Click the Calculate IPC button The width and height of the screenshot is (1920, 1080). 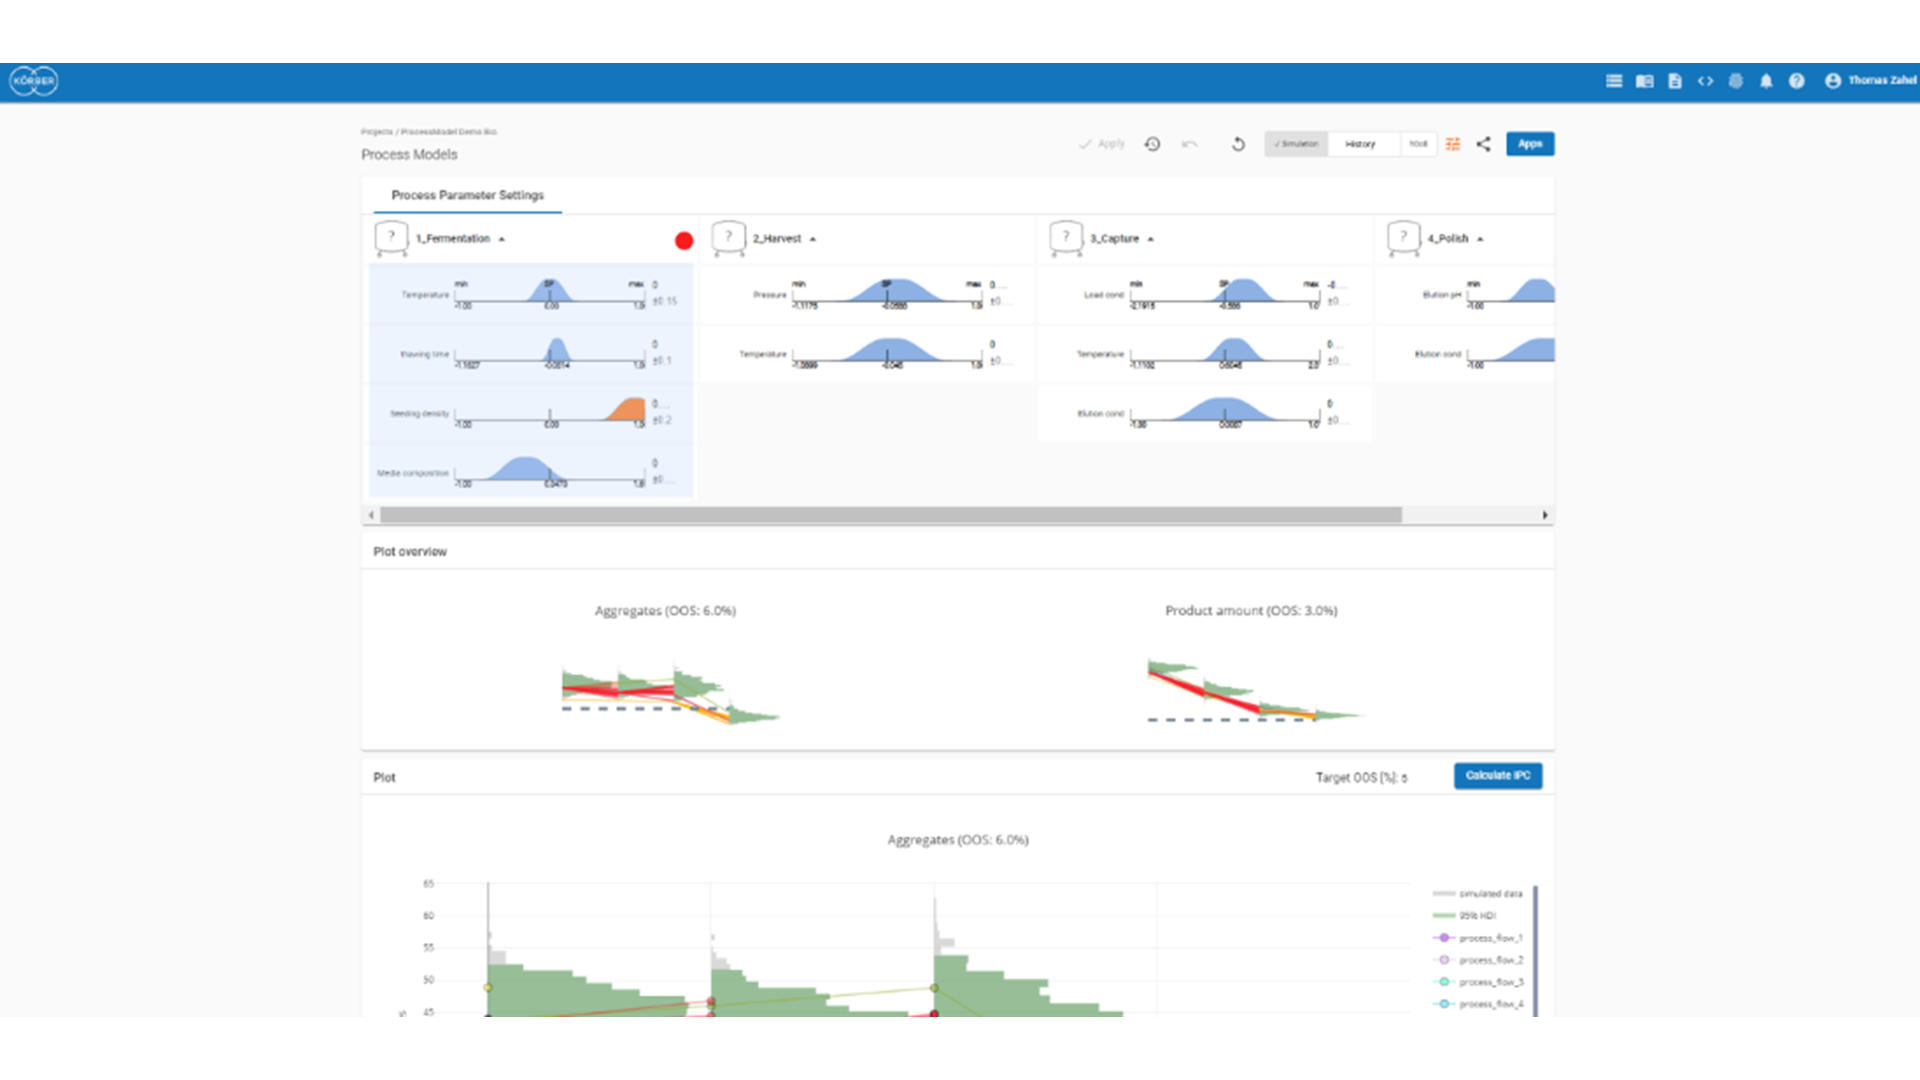(1497, 776)
